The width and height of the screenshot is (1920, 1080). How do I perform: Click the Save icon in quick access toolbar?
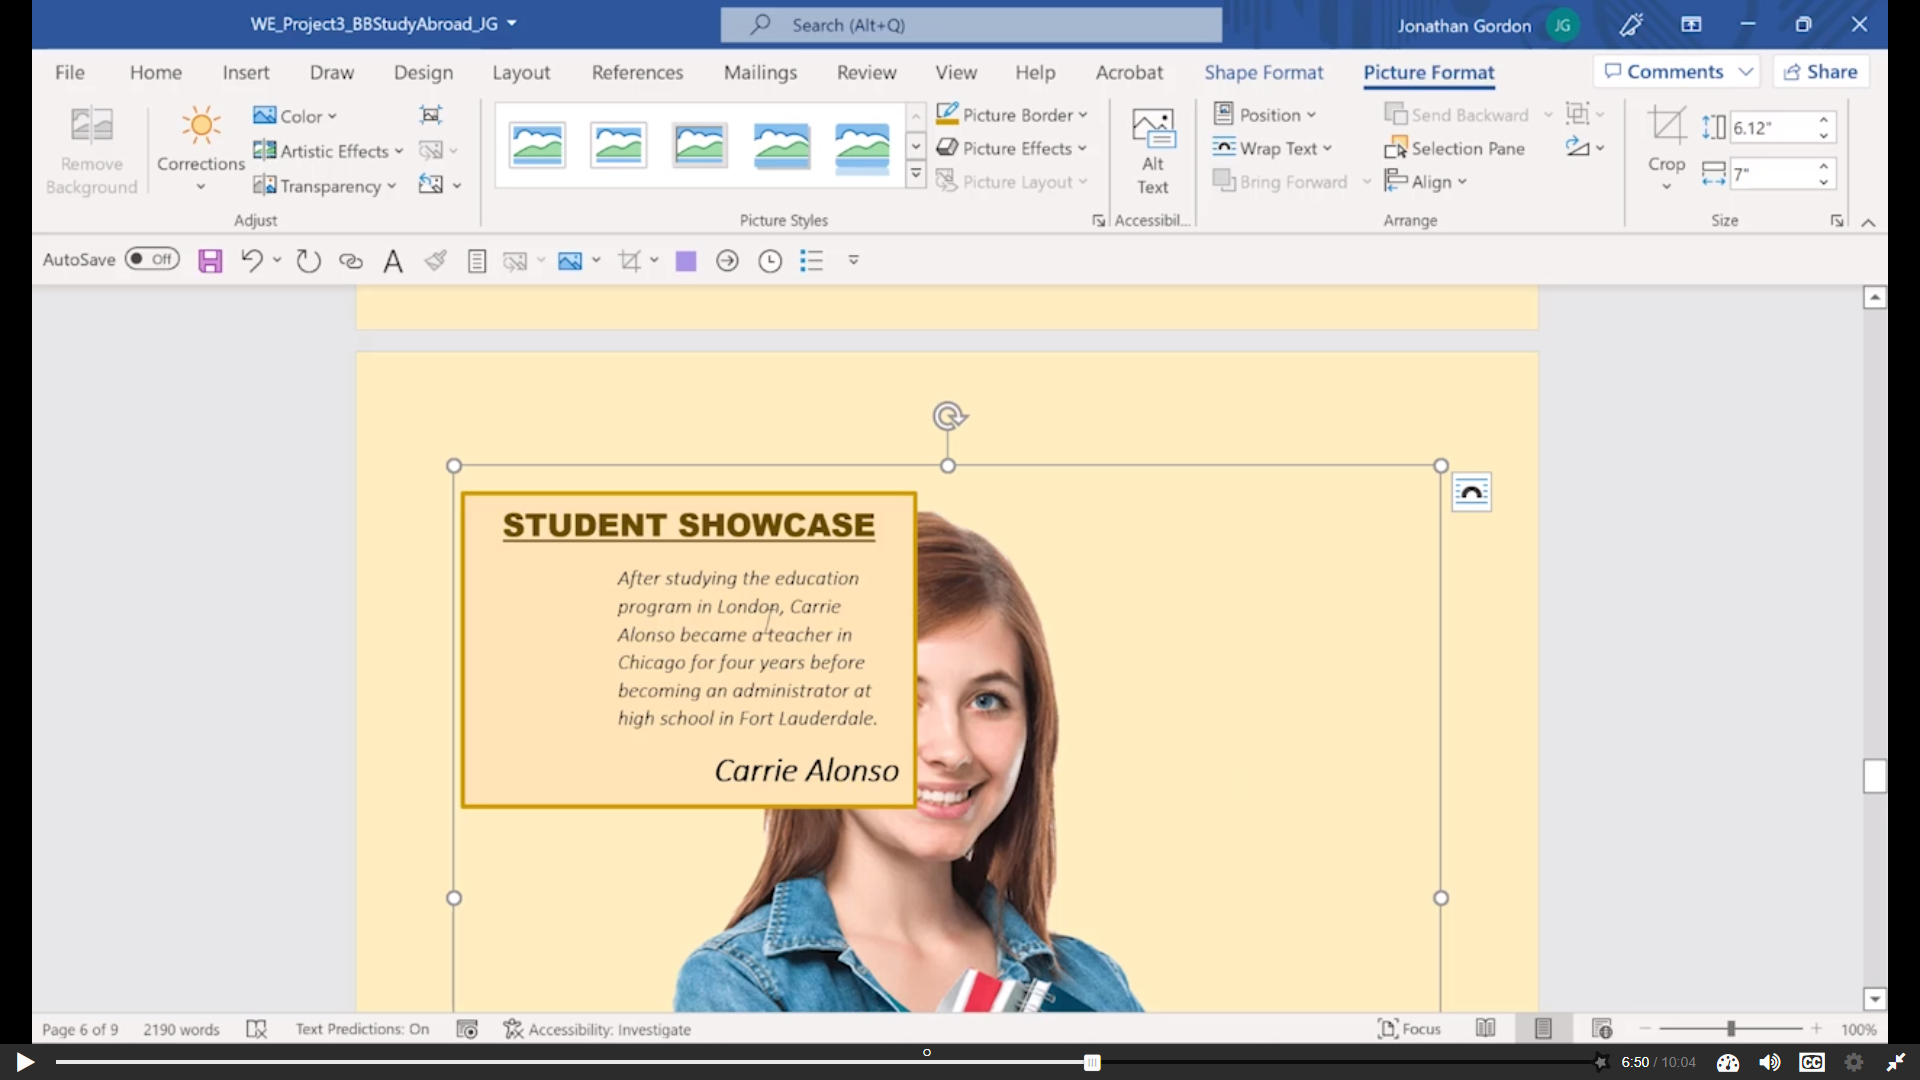(x=210, y=261)
